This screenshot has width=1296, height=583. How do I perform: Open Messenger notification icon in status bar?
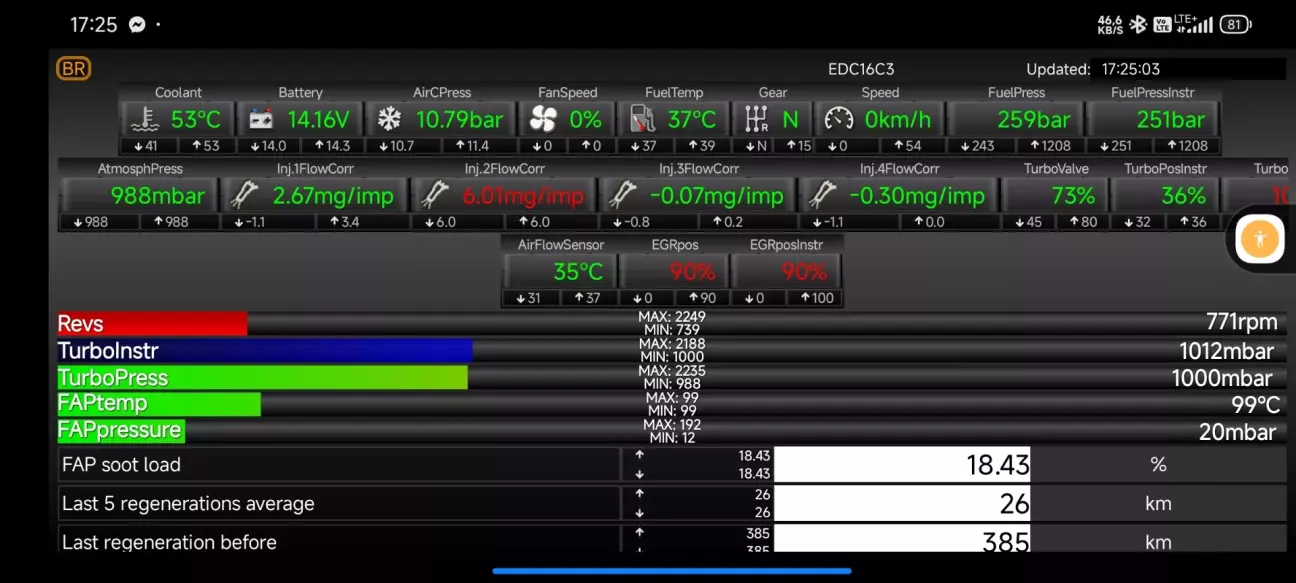(x=137, y=24)
